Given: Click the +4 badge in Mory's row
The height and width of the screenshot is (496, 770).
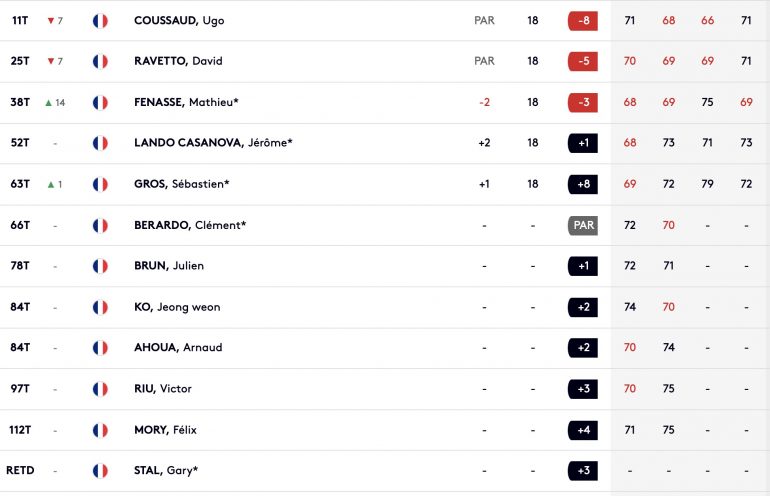Looking at the screenshot, I should (583, 430).
